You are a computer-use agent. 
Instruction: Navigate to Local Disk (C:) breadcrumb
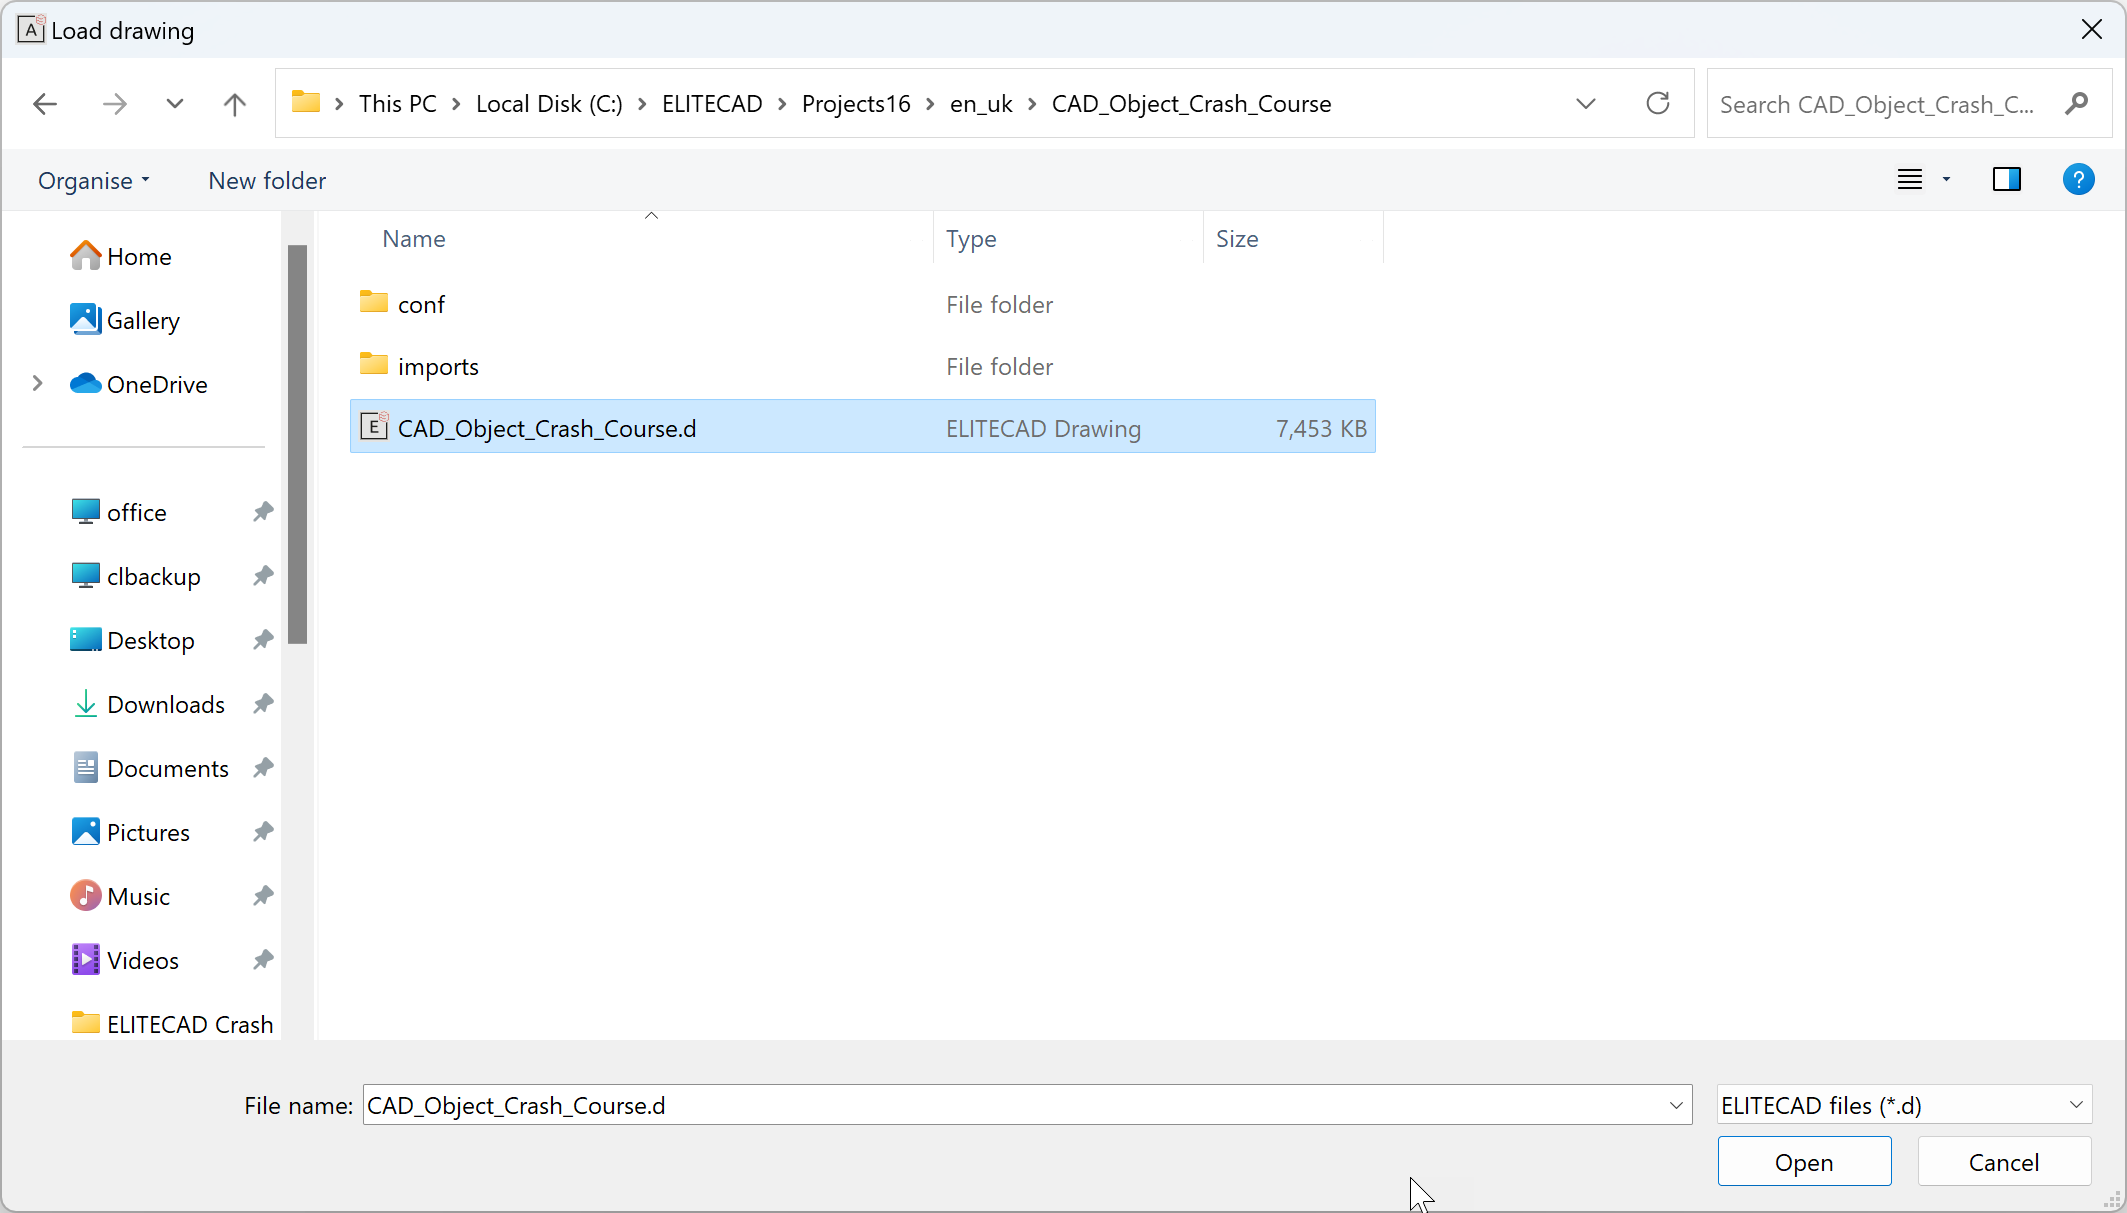pos(549,104)
